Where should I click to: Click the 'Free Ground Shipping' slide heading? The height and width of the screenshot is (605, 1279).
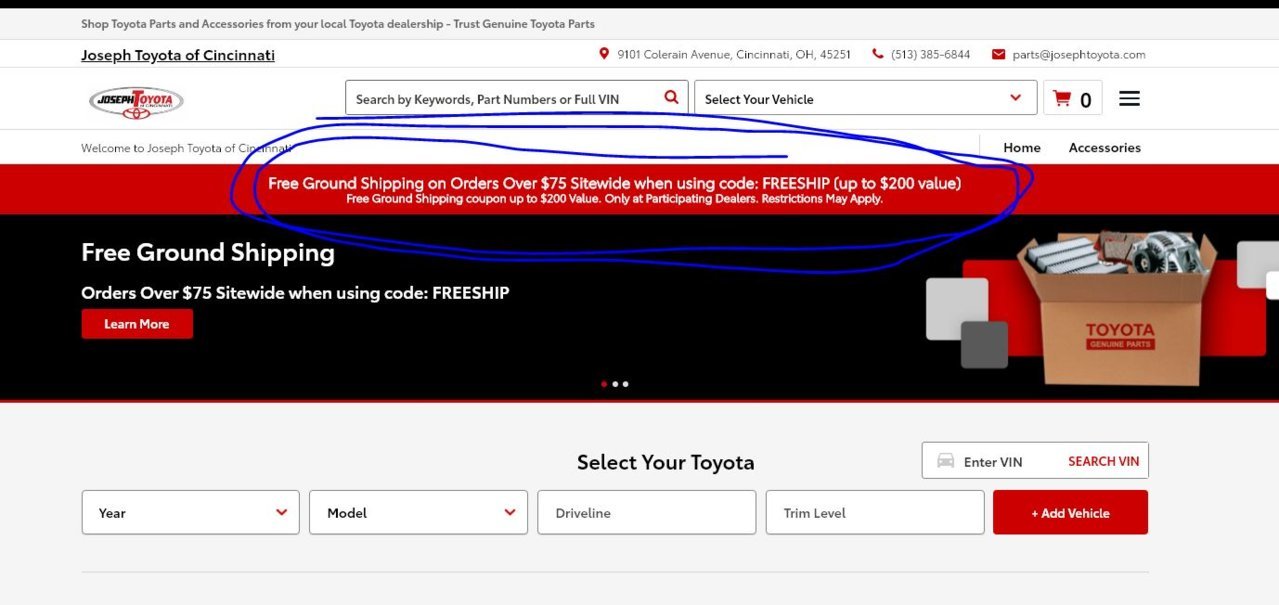[x=208, y=252]
